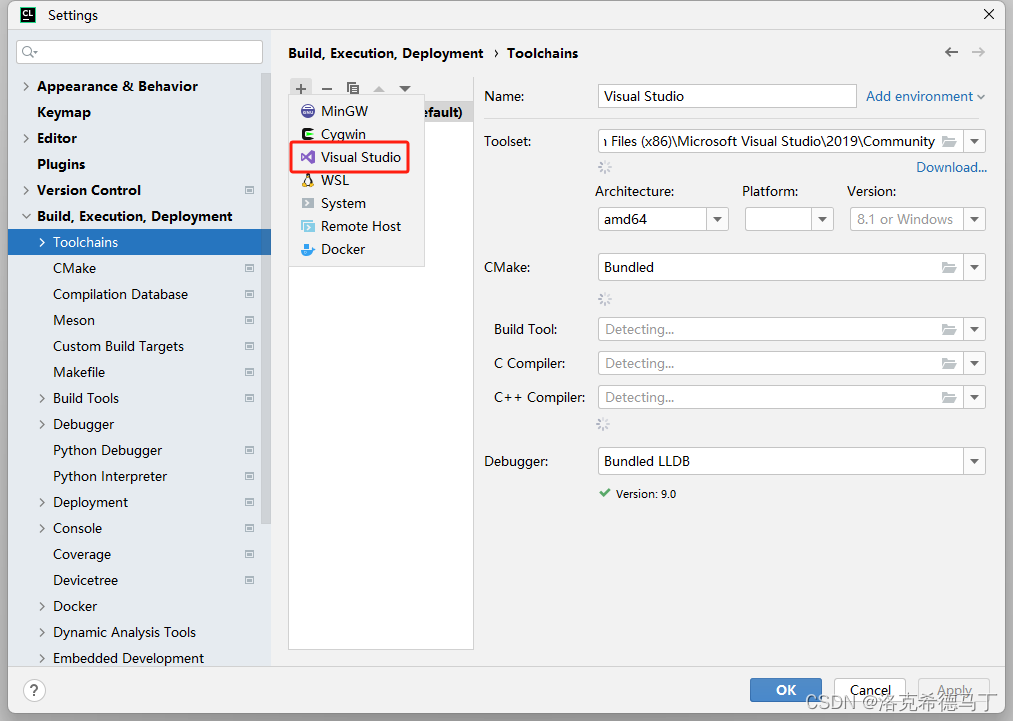Click the OK button
The height and width of the screenshot is (721, 1013).
click(x=786, y=690)
